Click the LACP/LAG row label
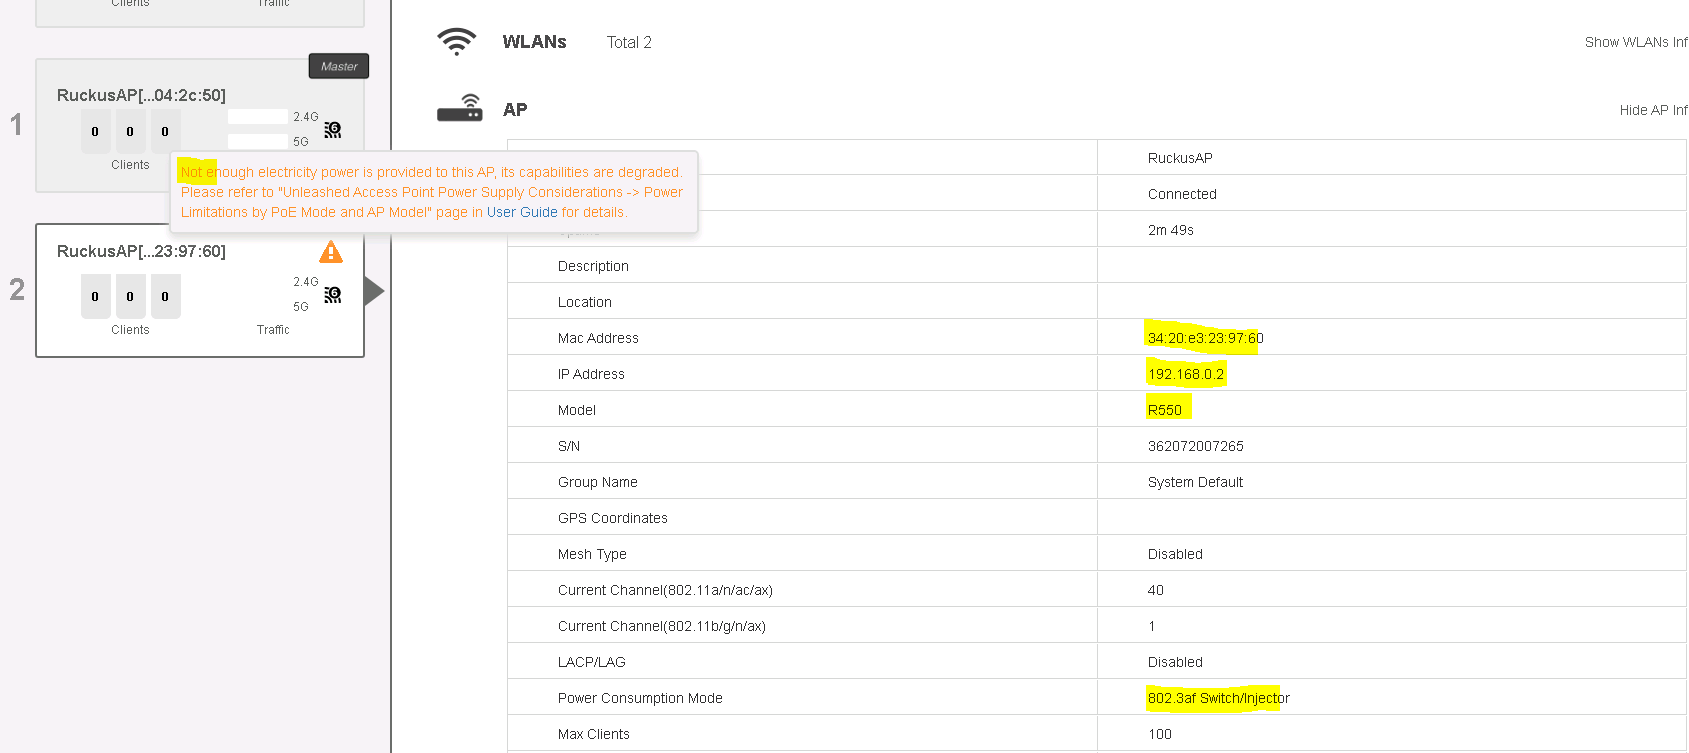The image size is (1689, 753). point(592,662)
